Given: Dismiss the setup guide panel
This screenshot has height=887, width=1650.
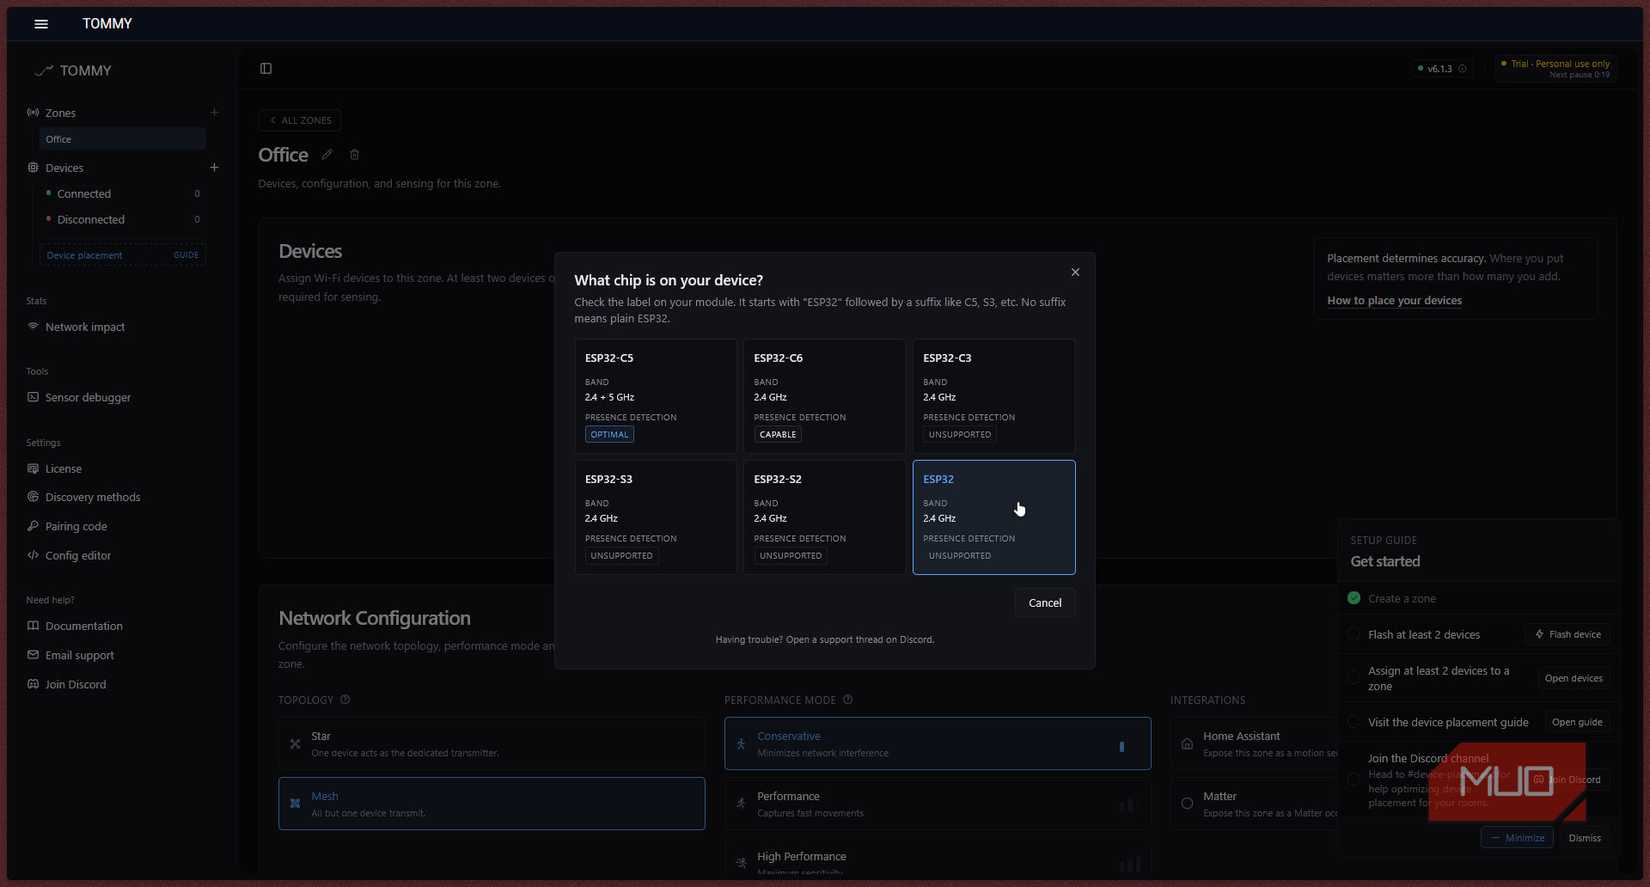Looking at the screenshot, I should point(1585,838).
